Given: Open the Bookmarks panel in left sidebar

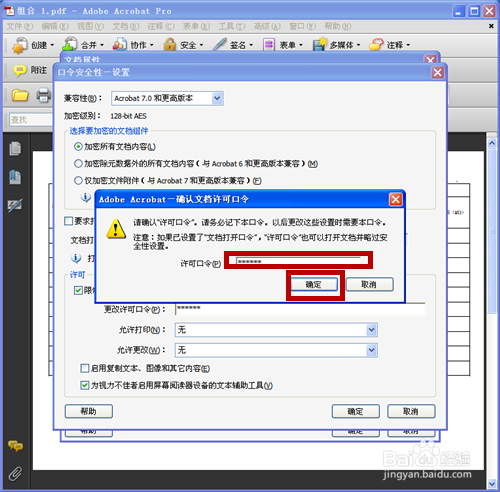Looking at the screenshot, I should click(15, 177).
